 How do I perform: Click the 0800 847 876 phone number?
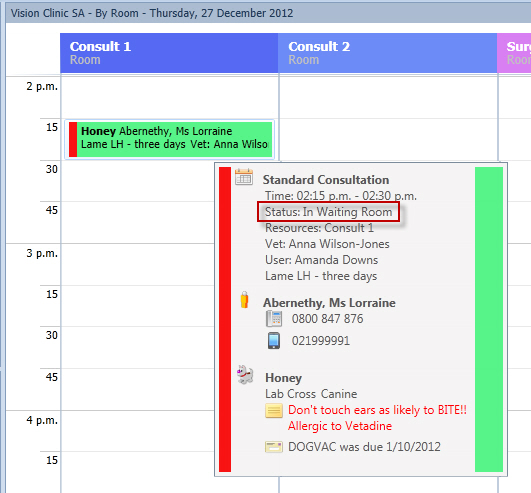point(327,319)
